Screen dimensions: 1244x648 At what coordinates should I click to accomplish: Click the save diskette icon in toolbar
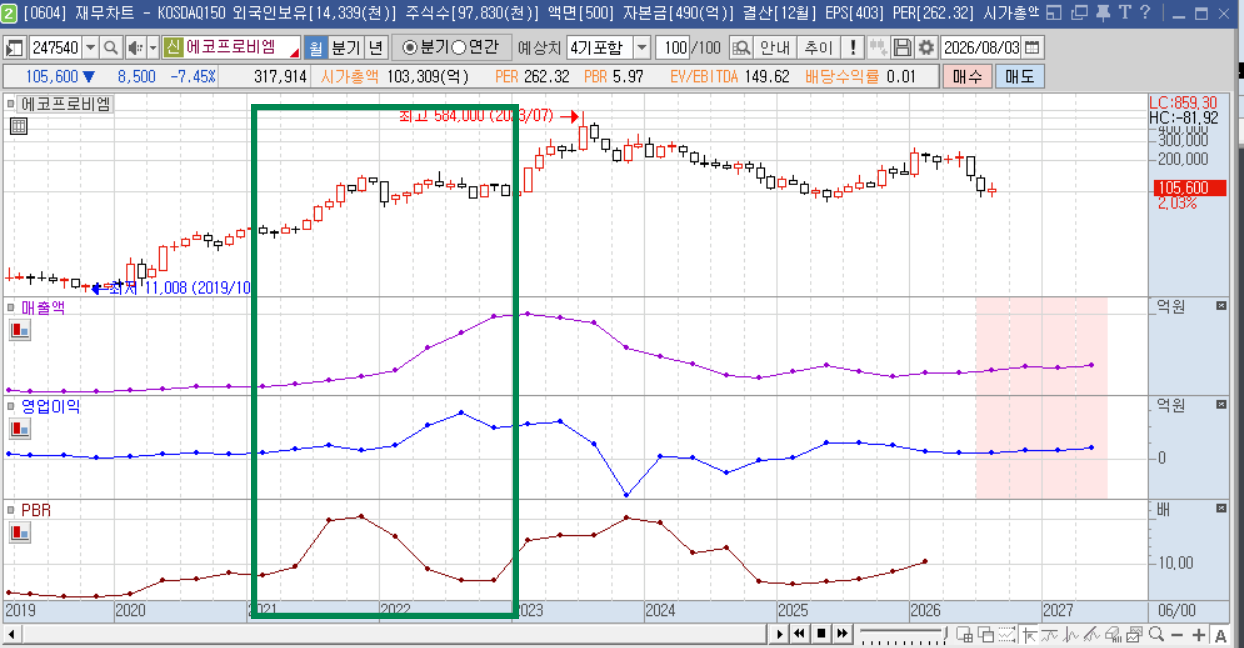[x=903, y=48]
